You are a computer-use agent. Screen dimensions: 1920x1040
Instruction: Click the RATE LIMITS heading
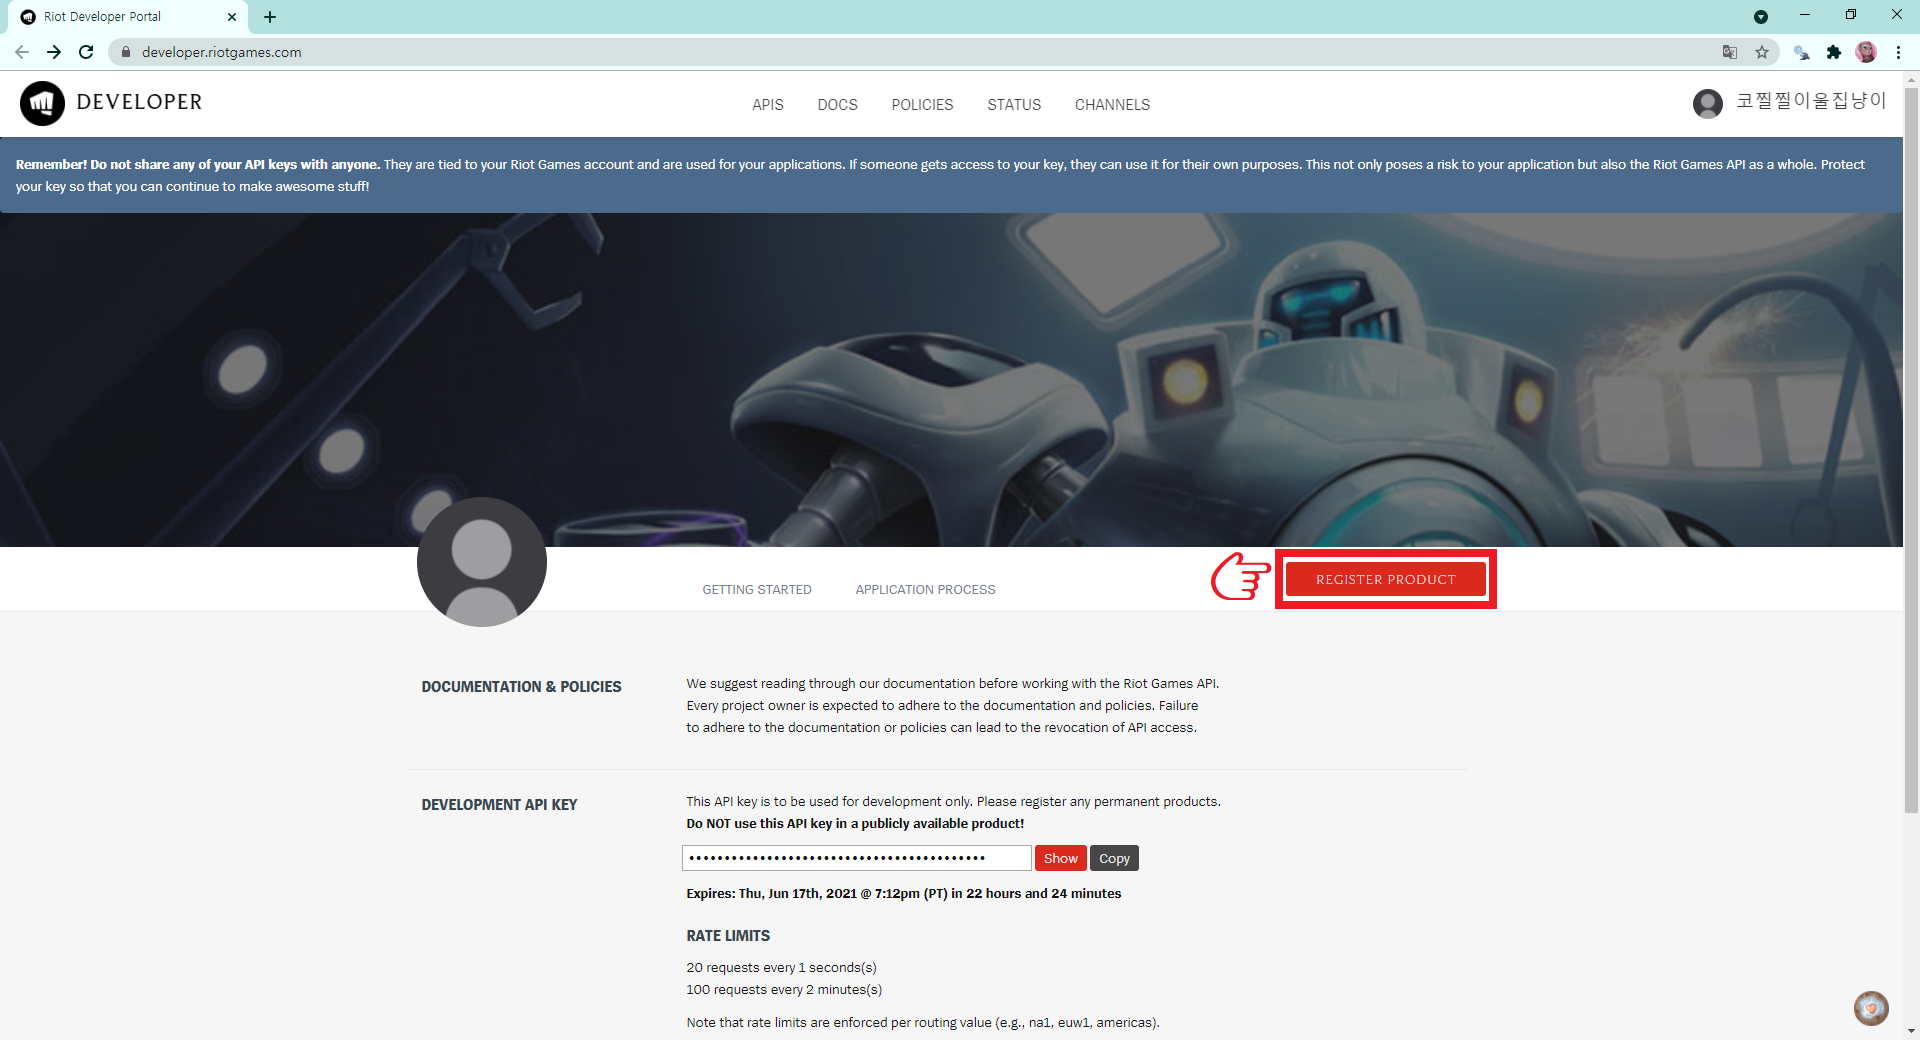click(728, 936)
